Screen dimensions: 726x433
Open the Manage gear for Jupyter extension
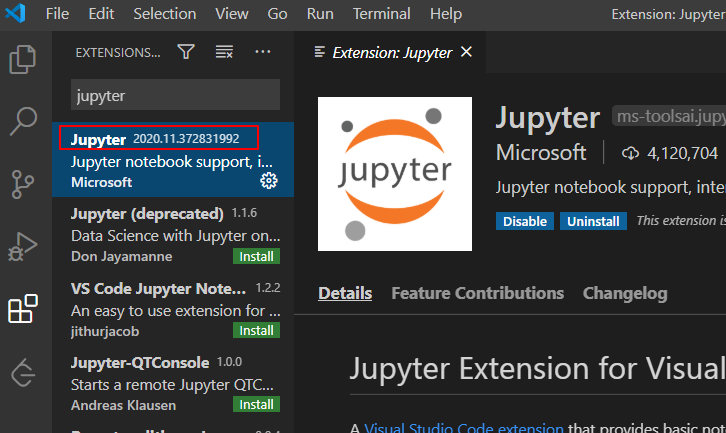point(269,181)
